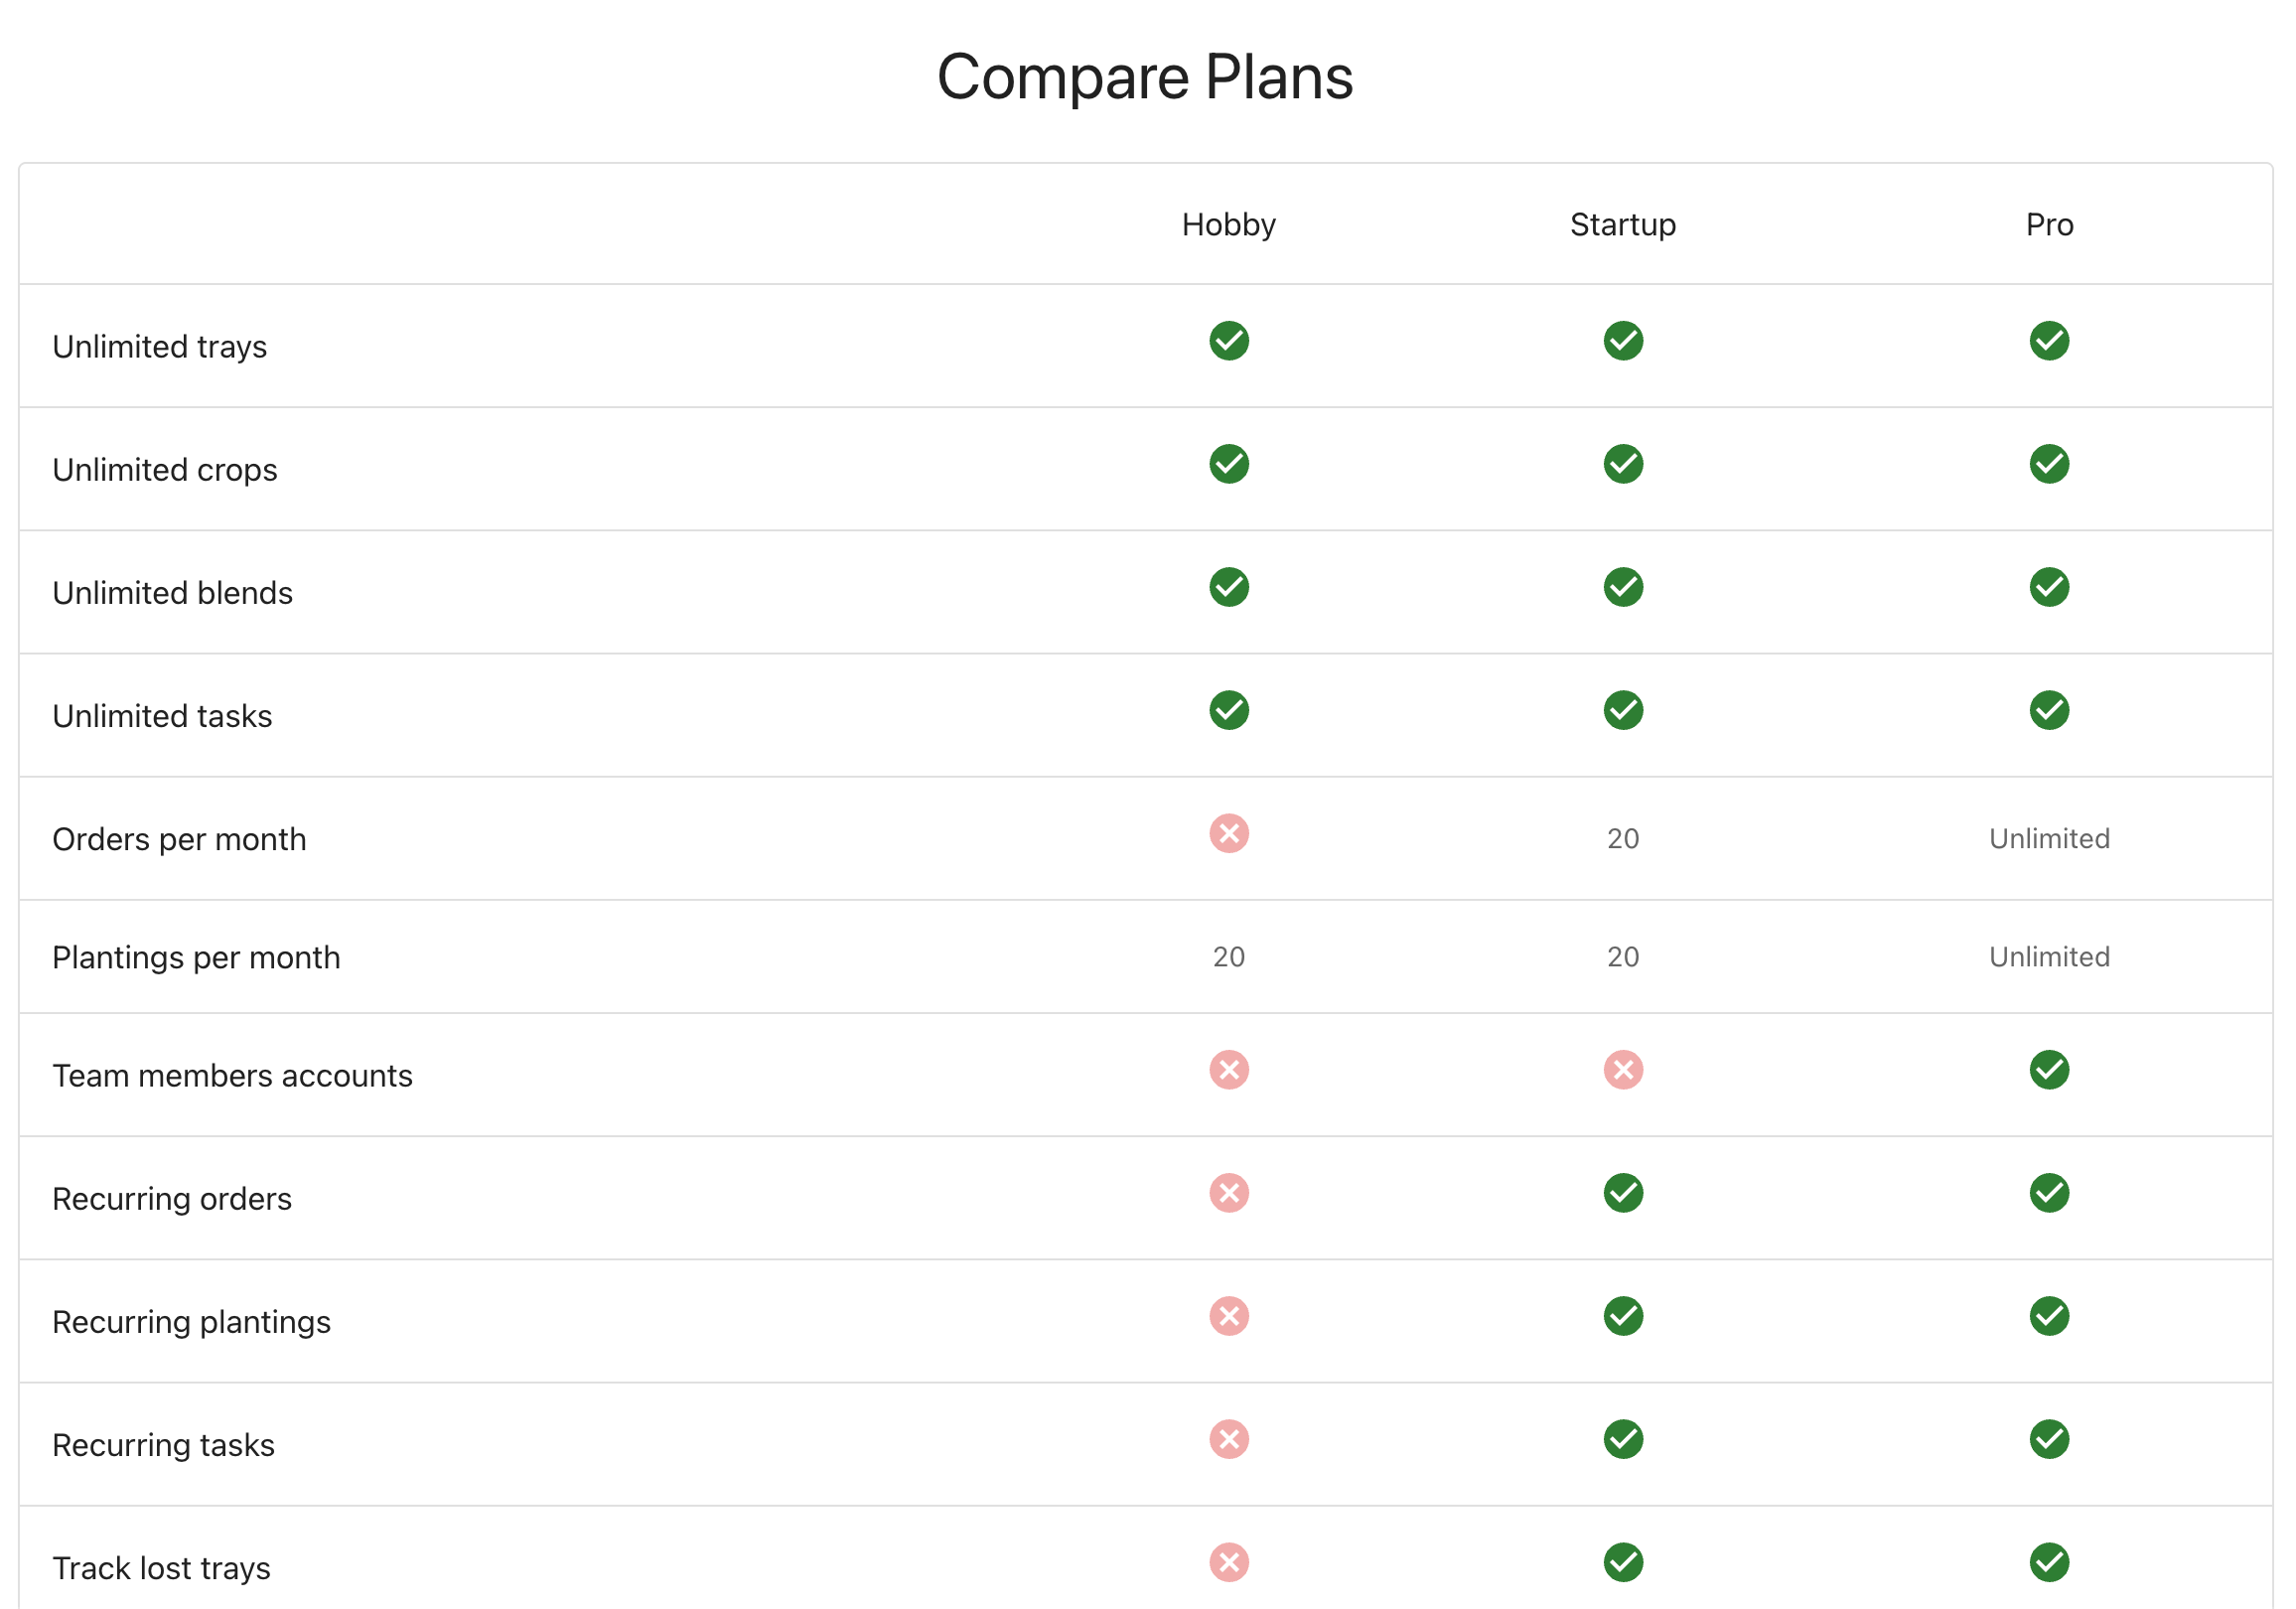The height and width of the screenshot is (1609, 2296).
Task: Click the Hobby 20 value for Plantings per month
Action: (x=1229, y=957)
